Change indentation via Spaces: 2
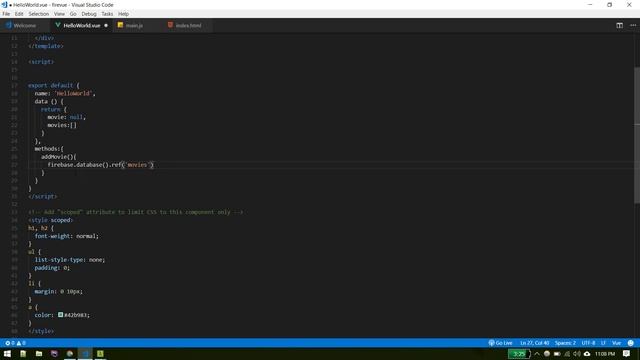 [565, 343]
